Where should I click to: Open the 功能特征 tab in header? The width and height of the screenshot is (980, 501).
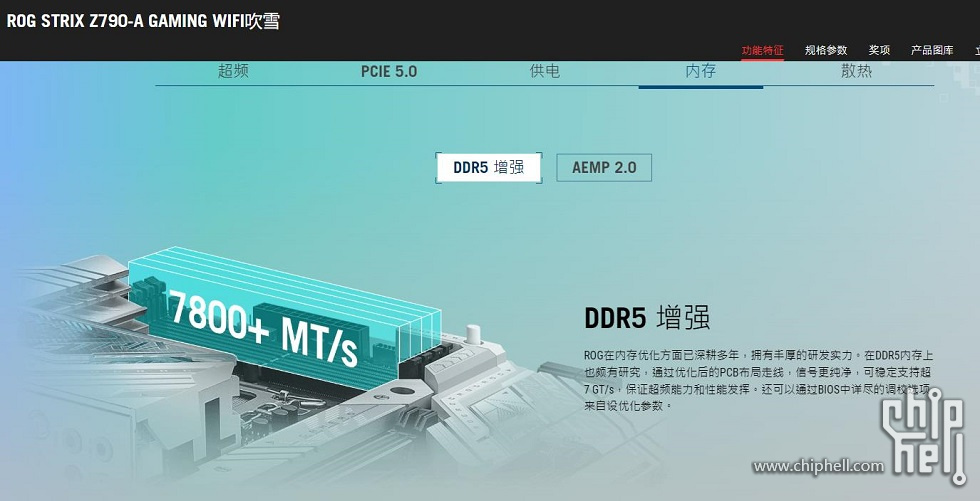[762, 50]
